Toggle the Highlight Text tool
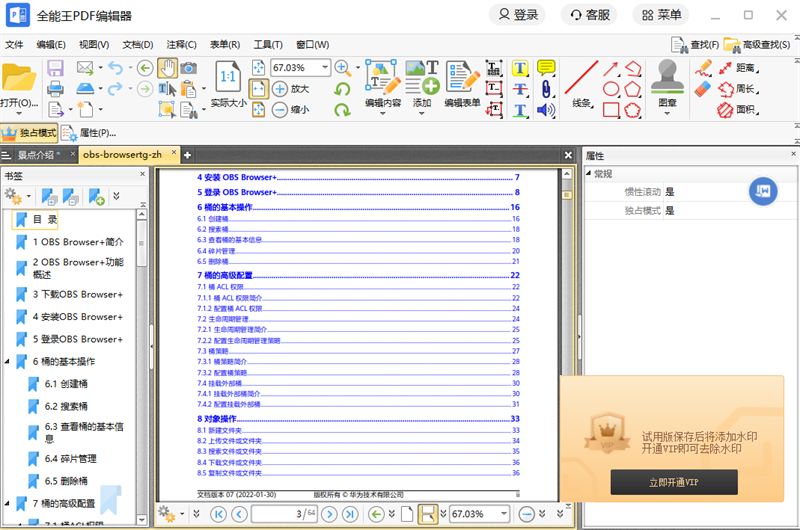Screen dimensions: 800x530 coord(520,67)
